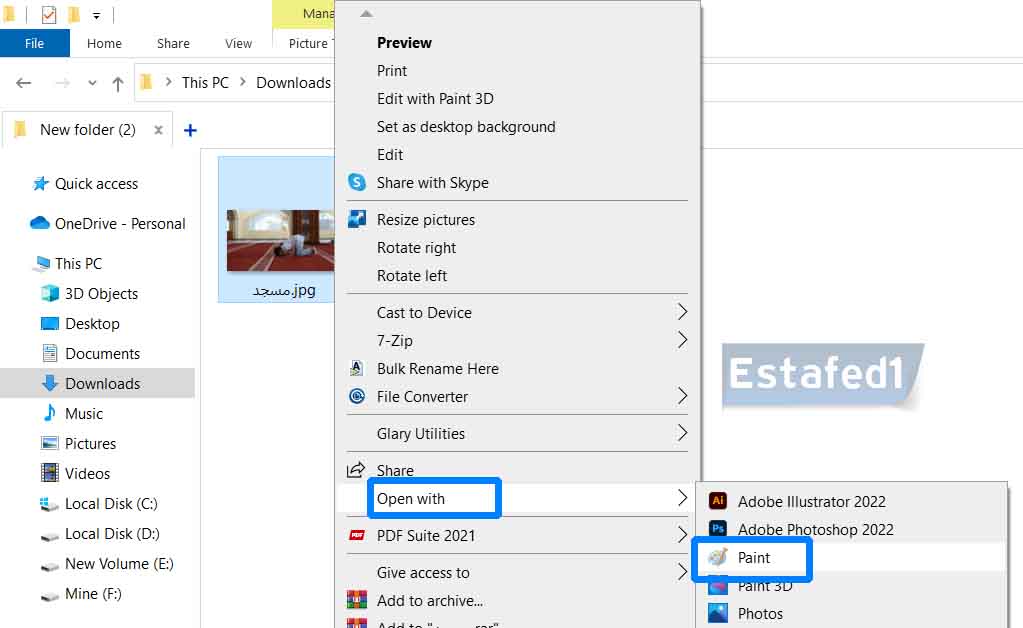Choose Set as desktop background
Screen dimensions: 1023x628
pos(465,127)
